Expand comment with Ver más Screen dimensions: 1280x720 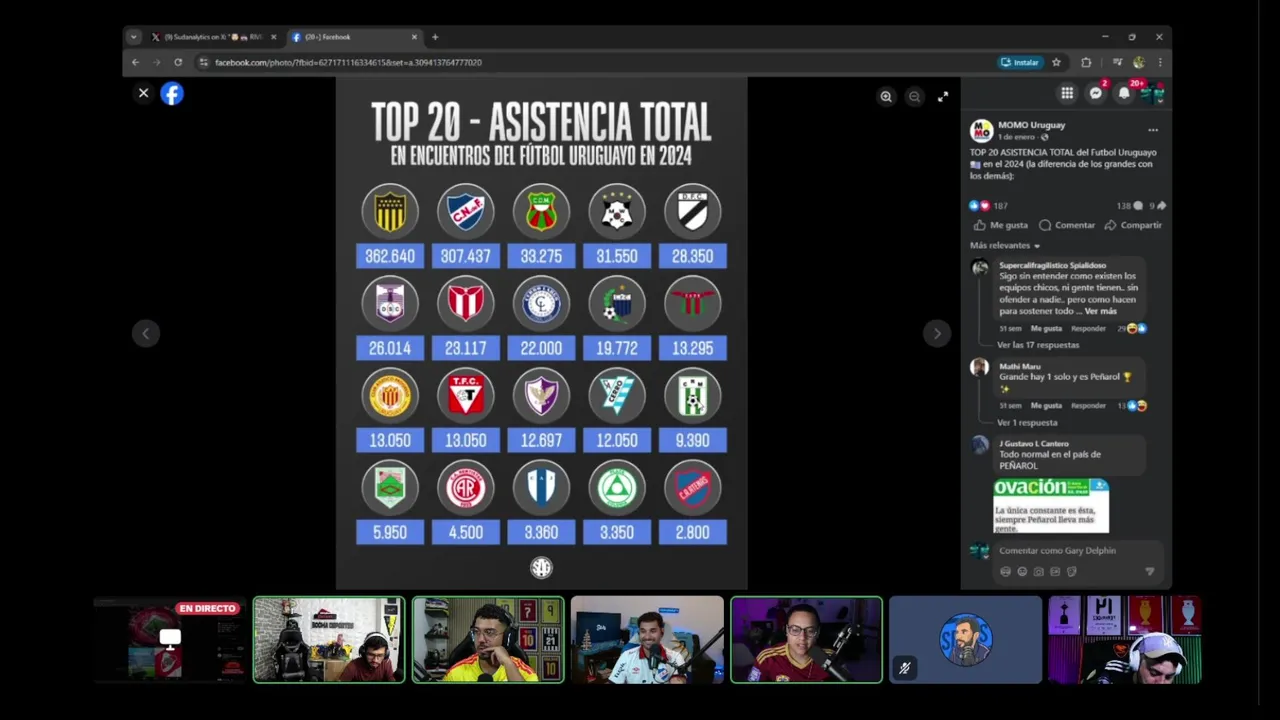click(x=1100, y=311)
